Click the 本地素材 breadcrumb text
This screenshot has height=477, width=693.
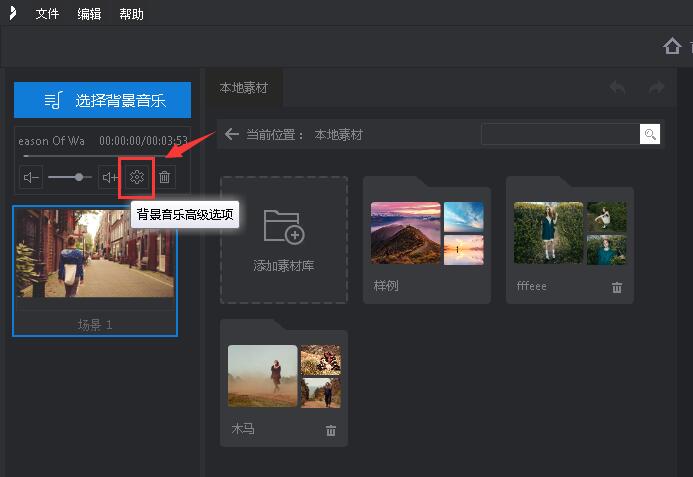point(339,134)
